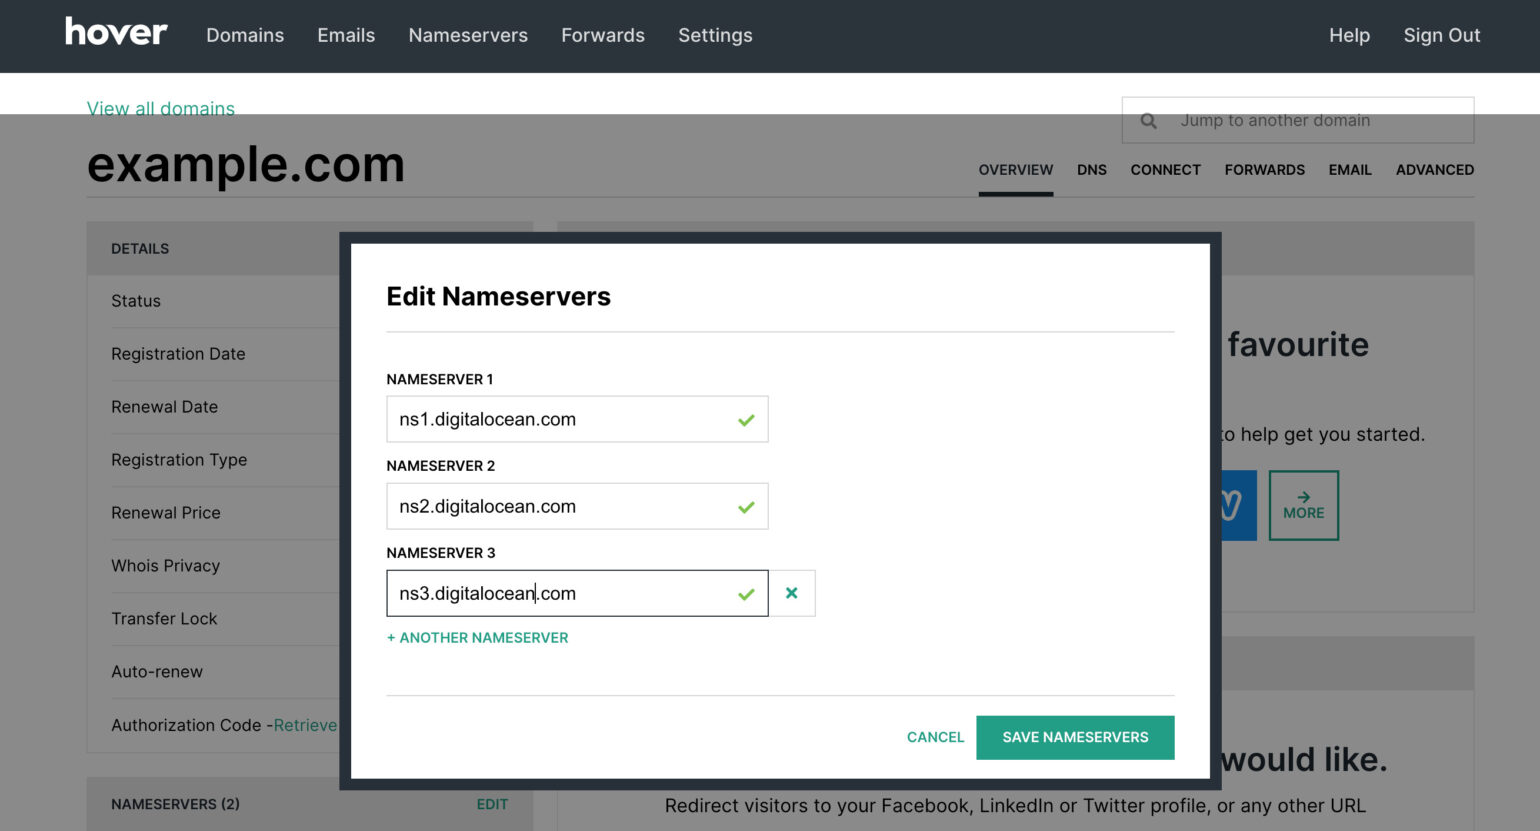
Task: Open Settings in top navigation
Action: point(715,35)
